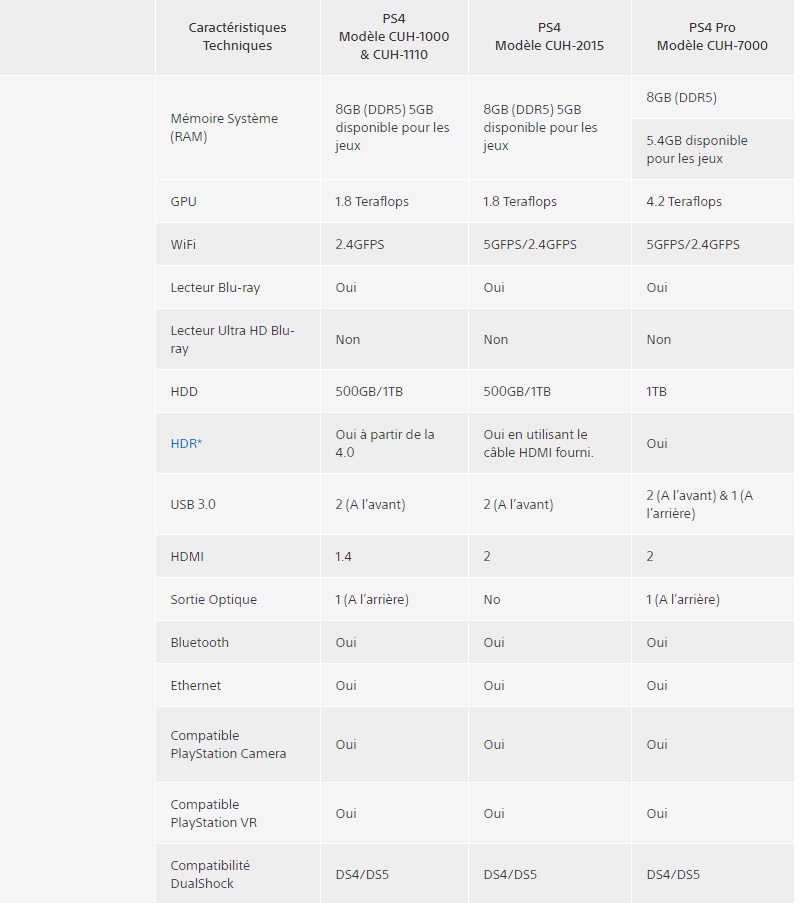Select the 'câble HDMI fourni' HDR cell
Screen dimensions: 810x903
[x=538, y=443]
